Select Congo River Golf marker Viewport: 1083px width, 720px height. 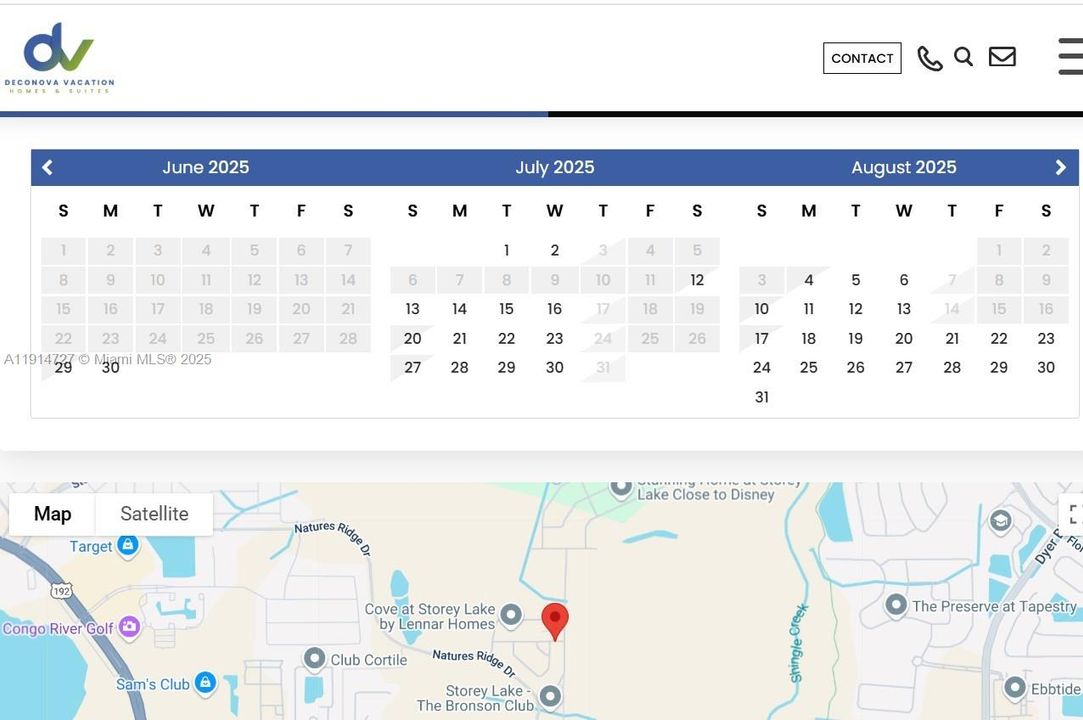(x=129, y=627)
